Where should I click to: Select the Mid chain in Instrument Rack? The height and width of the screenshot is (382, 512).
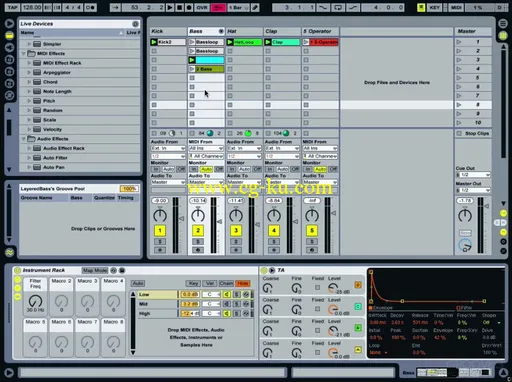tap(157, 304)
